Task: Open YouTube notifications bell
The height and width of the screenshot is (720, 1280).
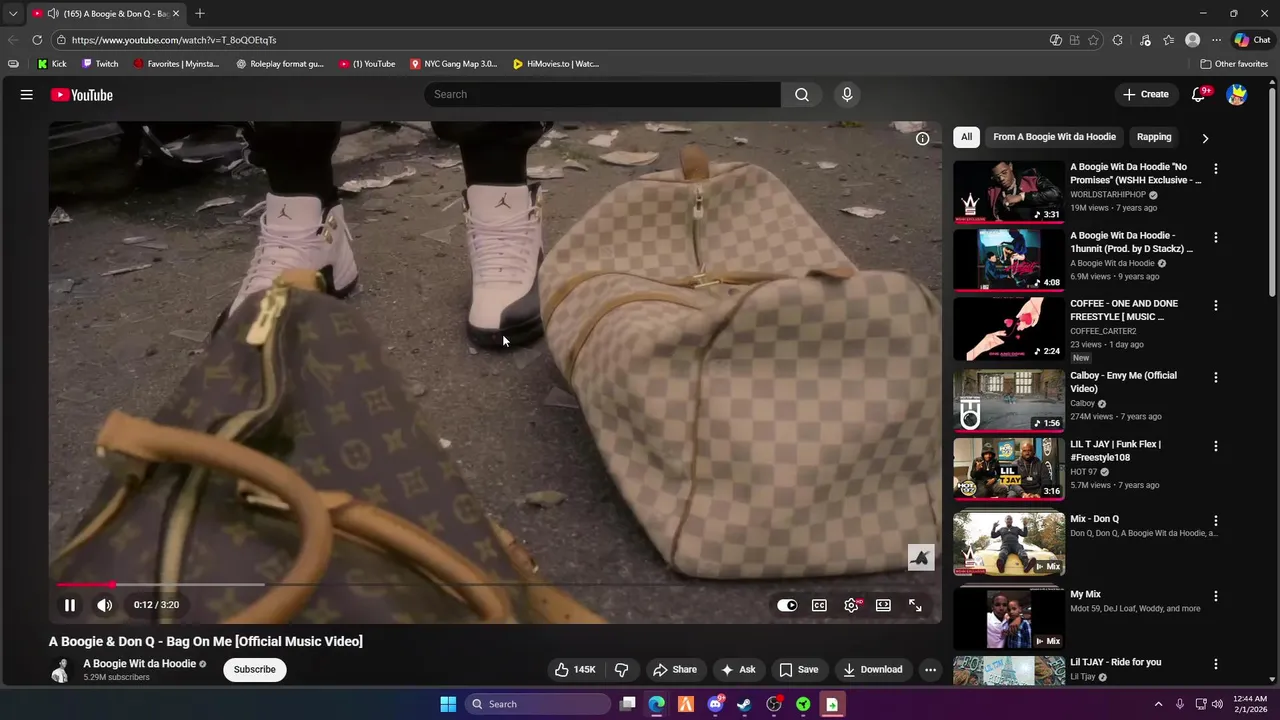Action: click(x=1199, y=94)
